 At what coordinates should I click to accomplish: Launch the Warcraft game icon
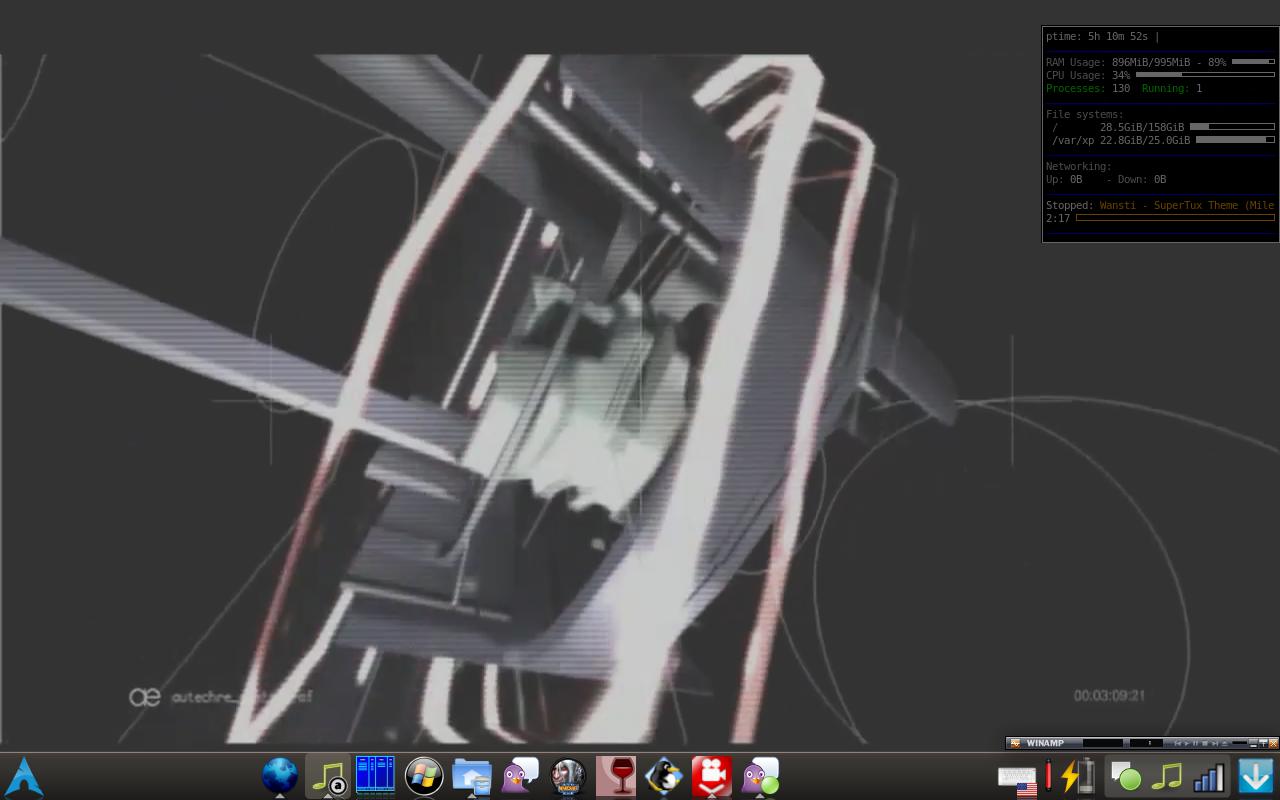568,776
